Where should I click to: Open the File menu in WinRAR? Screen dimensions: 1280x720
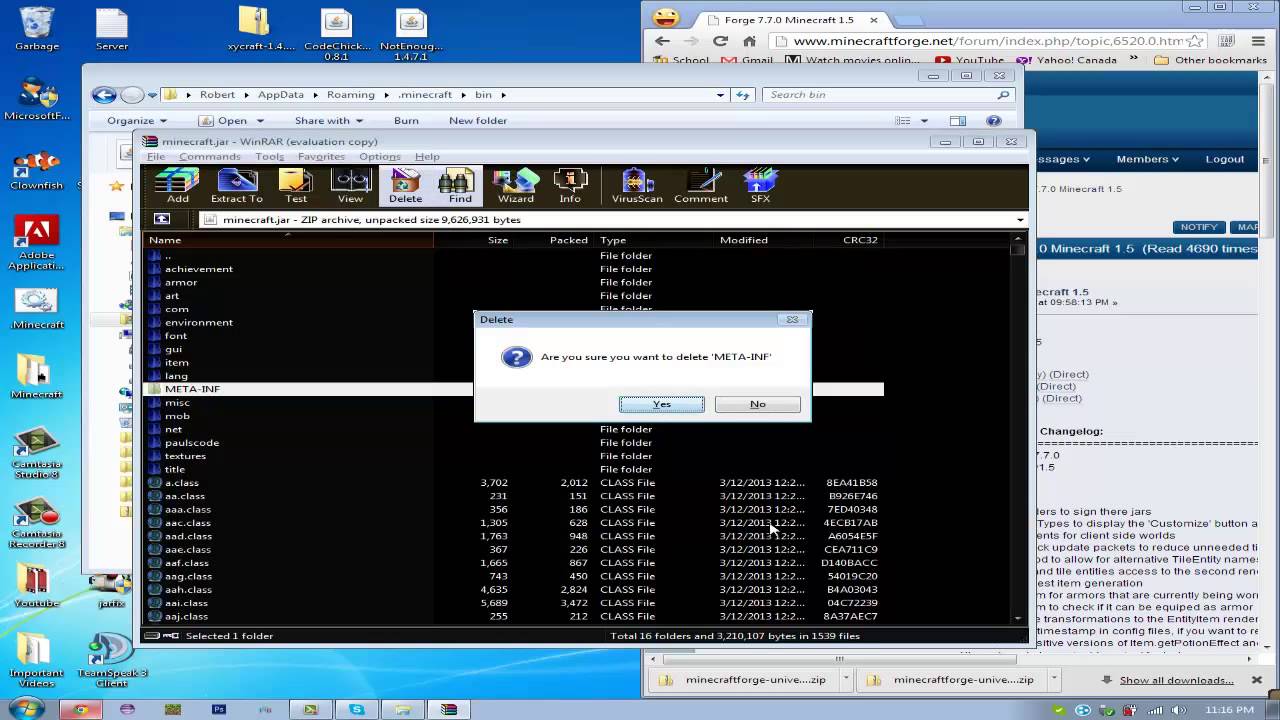pos(156,157)
